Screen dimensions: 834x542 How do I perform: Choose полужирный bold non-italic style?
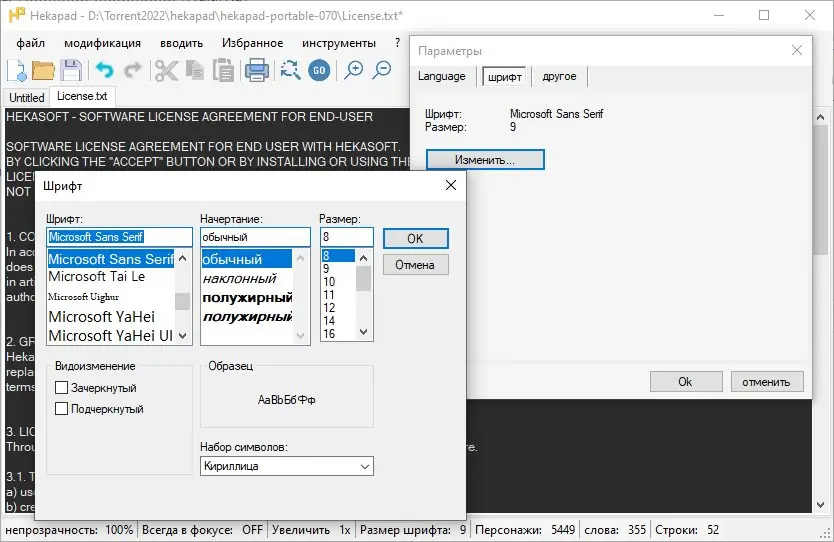(x=247, y=297)
